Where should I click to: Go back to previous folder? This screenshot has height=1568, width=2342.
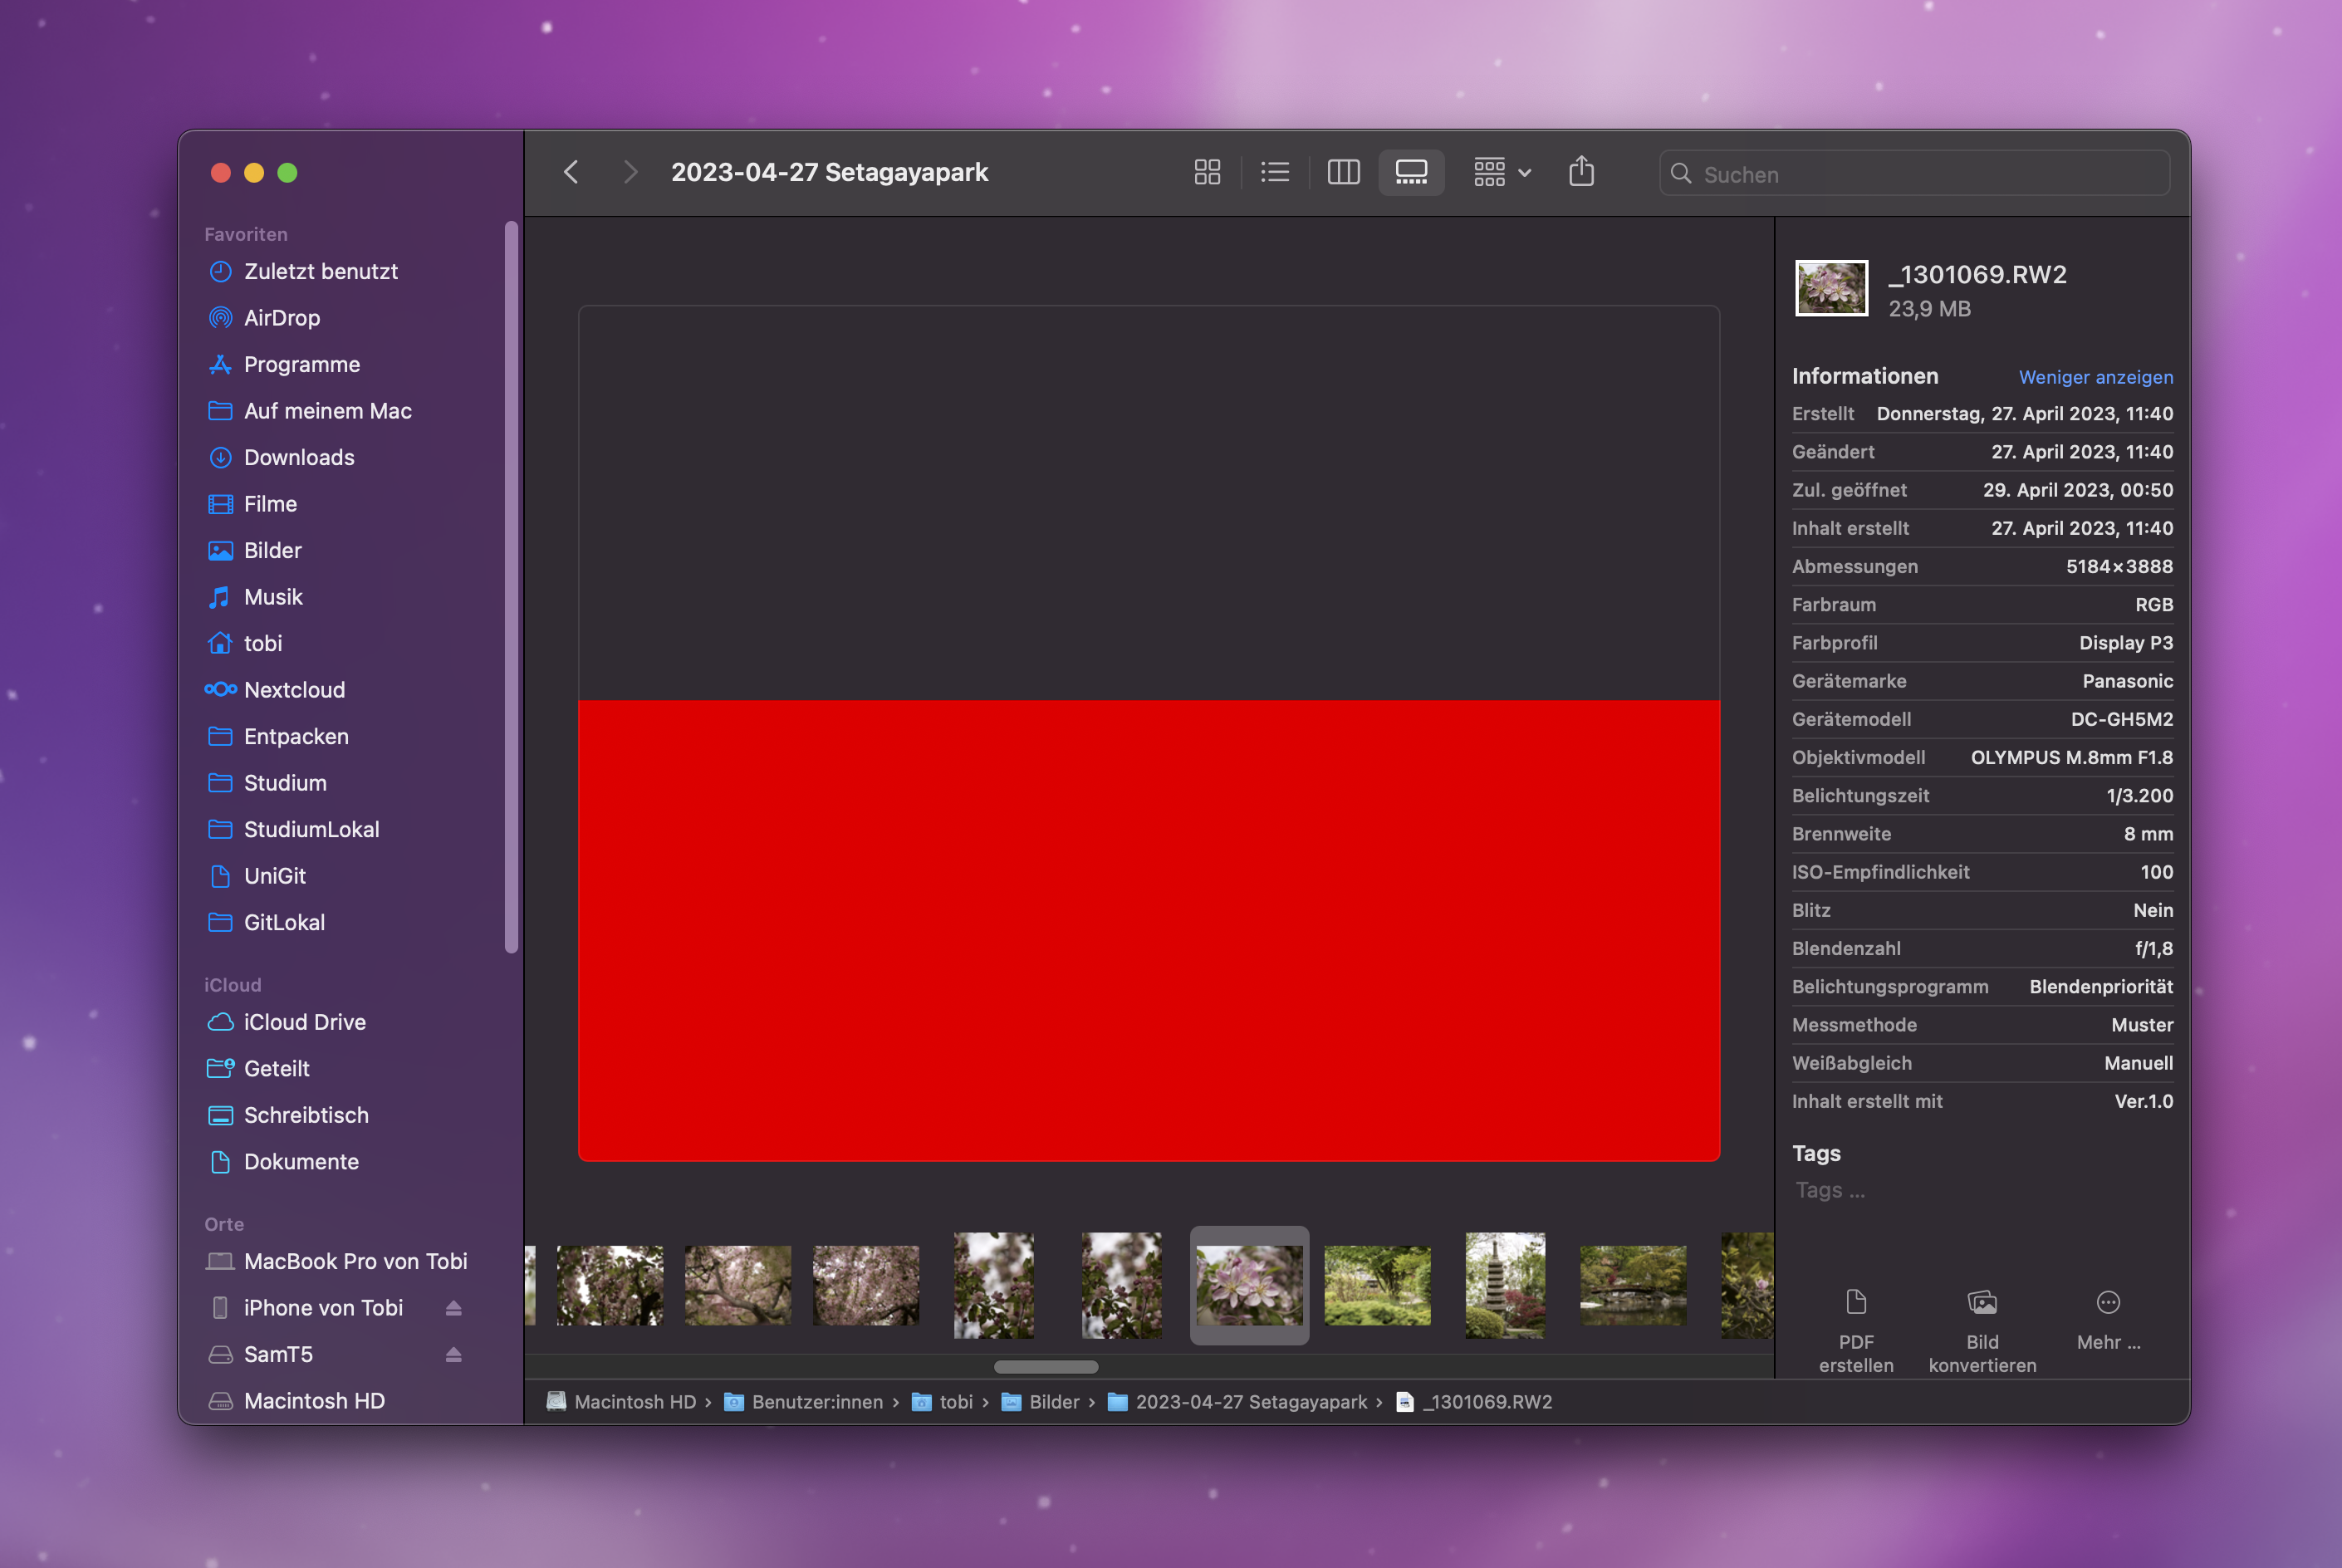click(x=571, y=173)
